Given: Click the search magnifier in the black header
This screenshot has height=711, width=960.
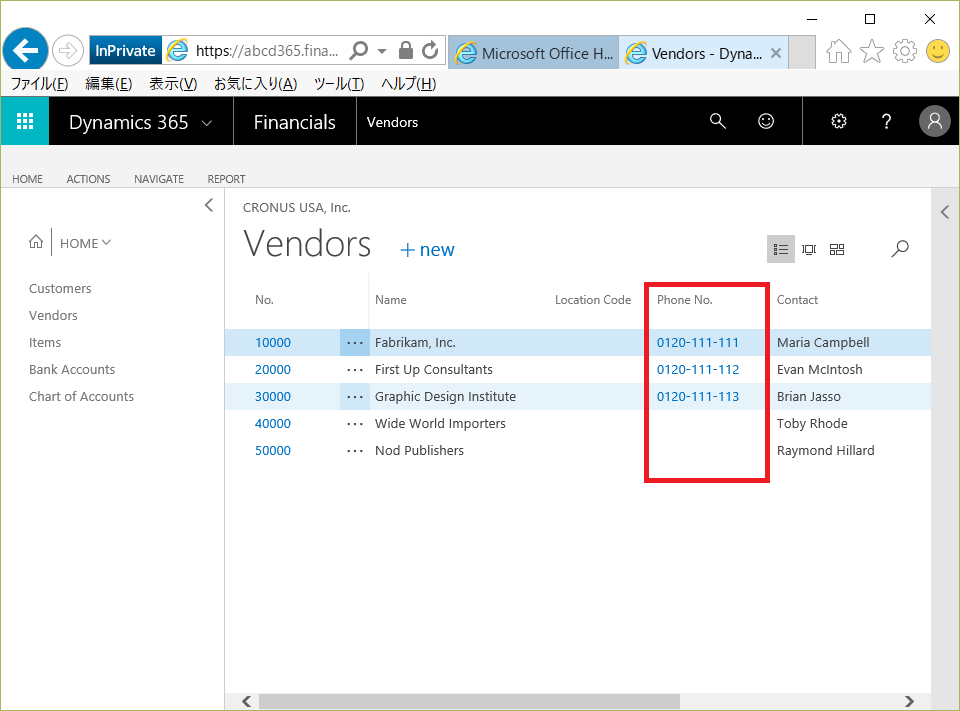Looking at the screenshot, I should (718, 121).
